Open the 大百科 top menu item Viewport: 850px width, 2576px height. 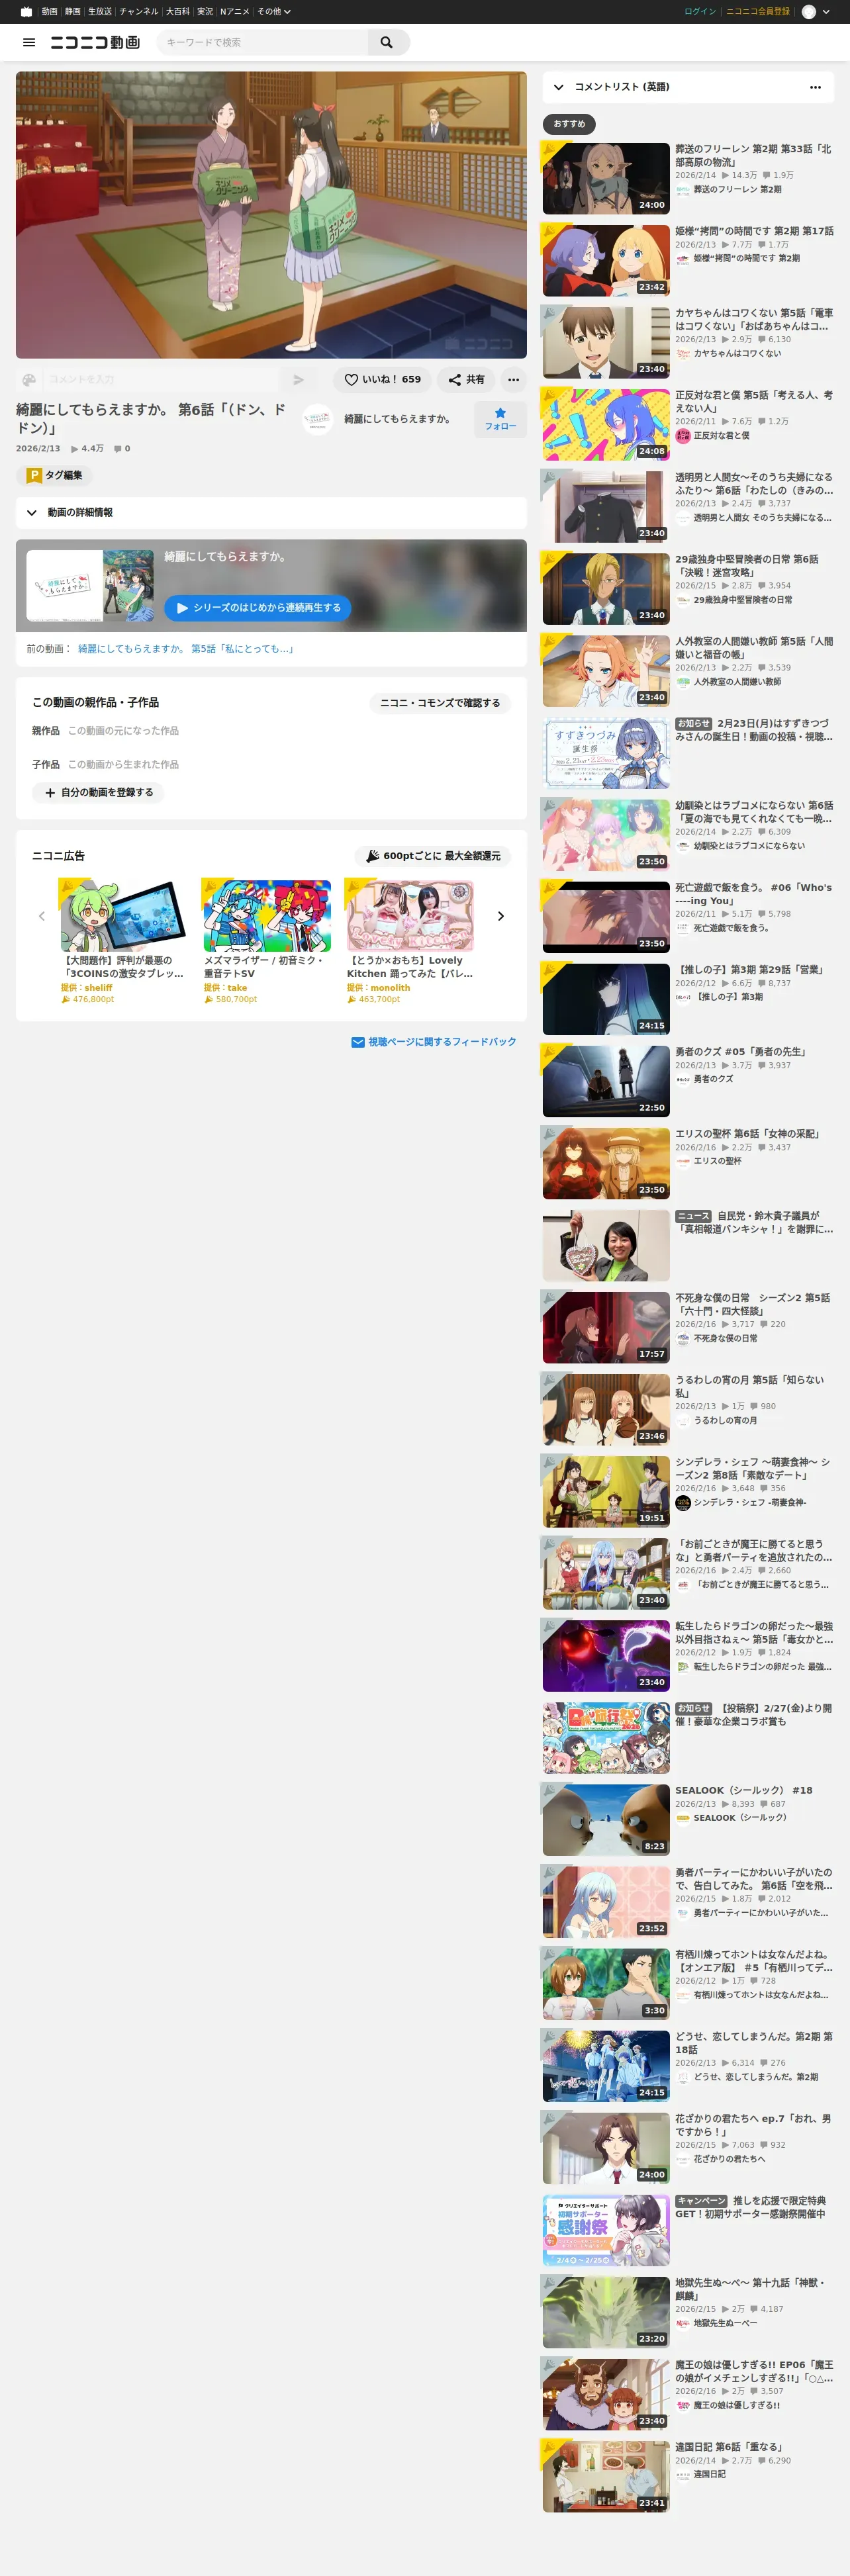click(178, 12)
